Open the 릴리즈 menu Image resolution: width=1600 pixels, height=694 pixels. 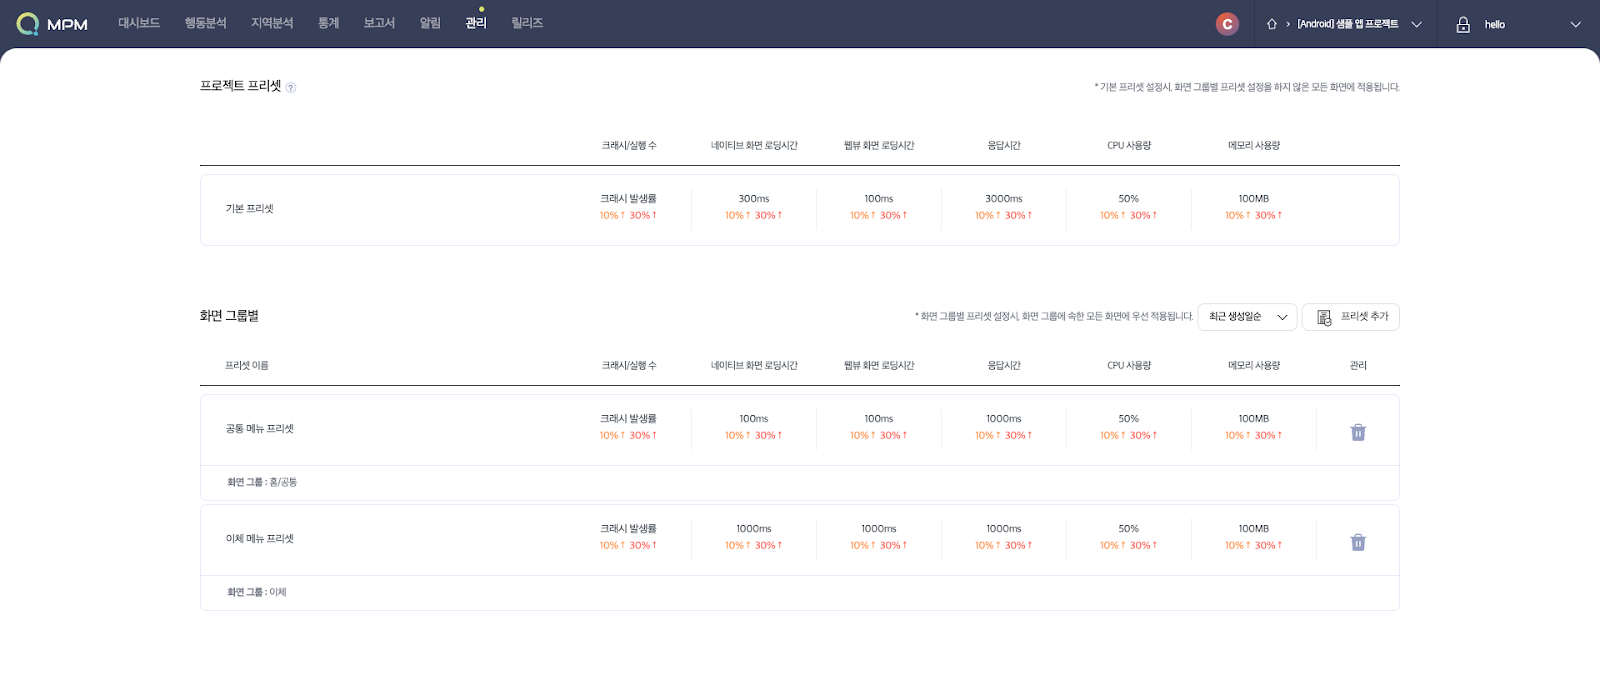pos(527,23)
